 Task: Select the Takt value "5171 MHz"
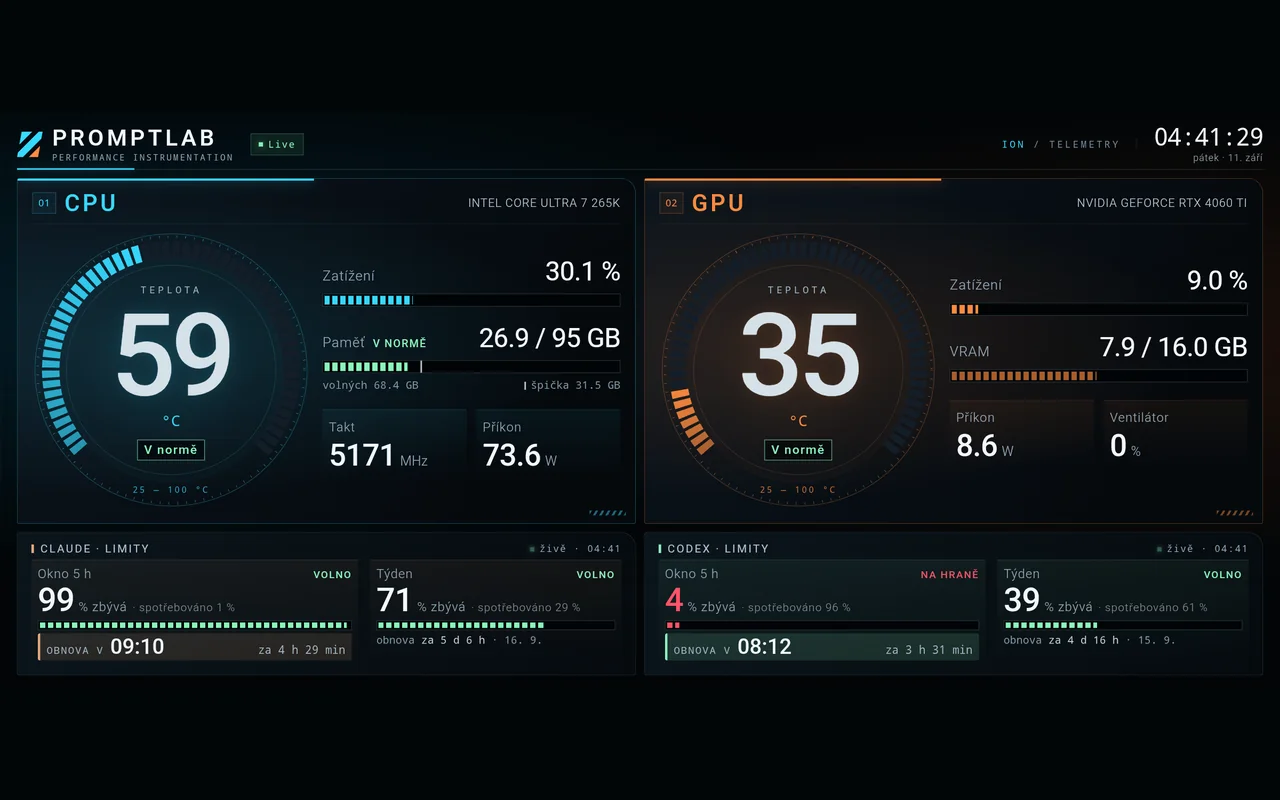379,456
